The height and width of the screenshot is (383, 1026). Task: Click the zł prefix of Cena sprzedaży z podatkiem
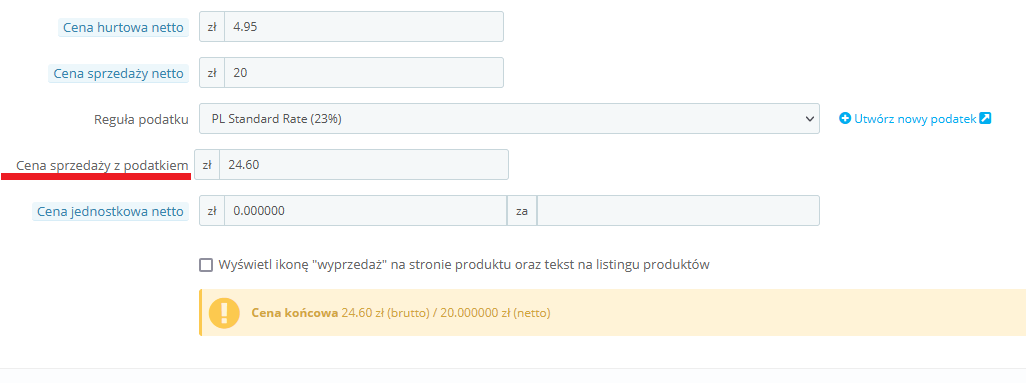(207, 165)
